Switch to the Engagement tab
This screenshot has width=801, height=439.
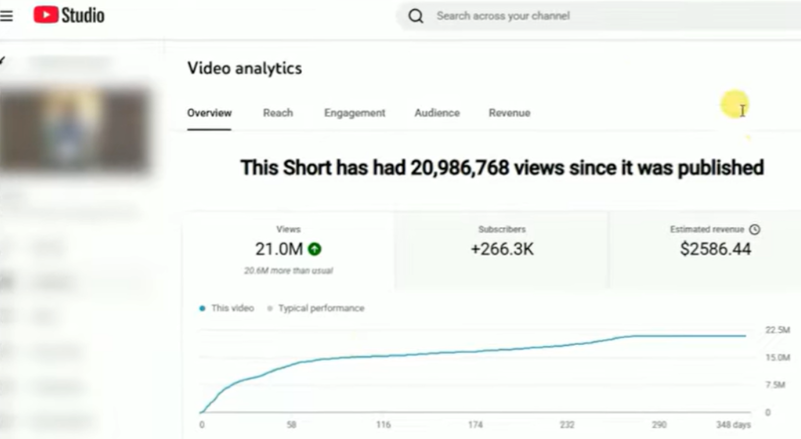click(x=354, y=113)
